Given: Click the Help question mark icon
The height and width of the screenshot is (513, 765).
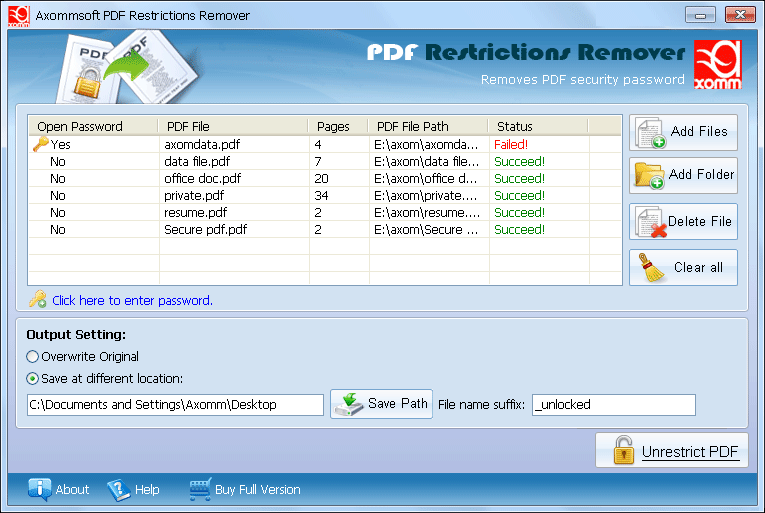Looking at the screenshot, I should click(x=119, y=490).
